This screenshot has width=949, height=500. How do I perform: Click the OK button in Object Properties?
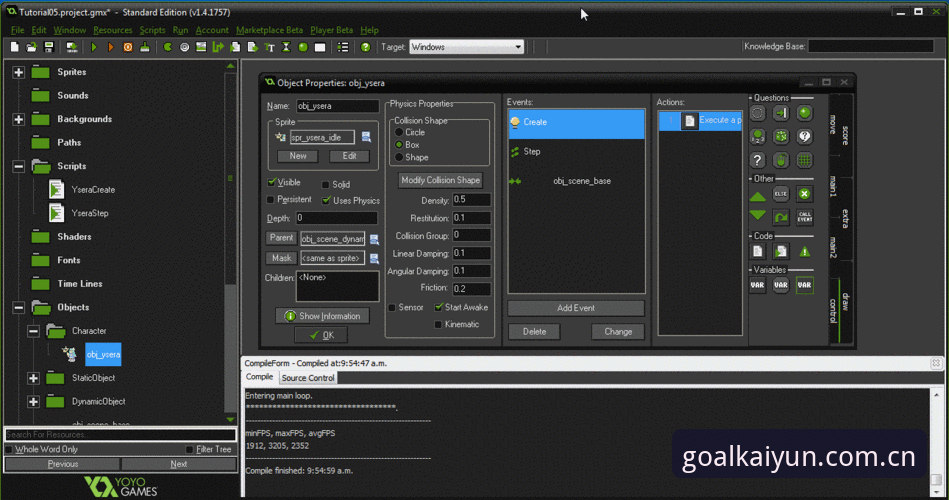pos(321,335)
